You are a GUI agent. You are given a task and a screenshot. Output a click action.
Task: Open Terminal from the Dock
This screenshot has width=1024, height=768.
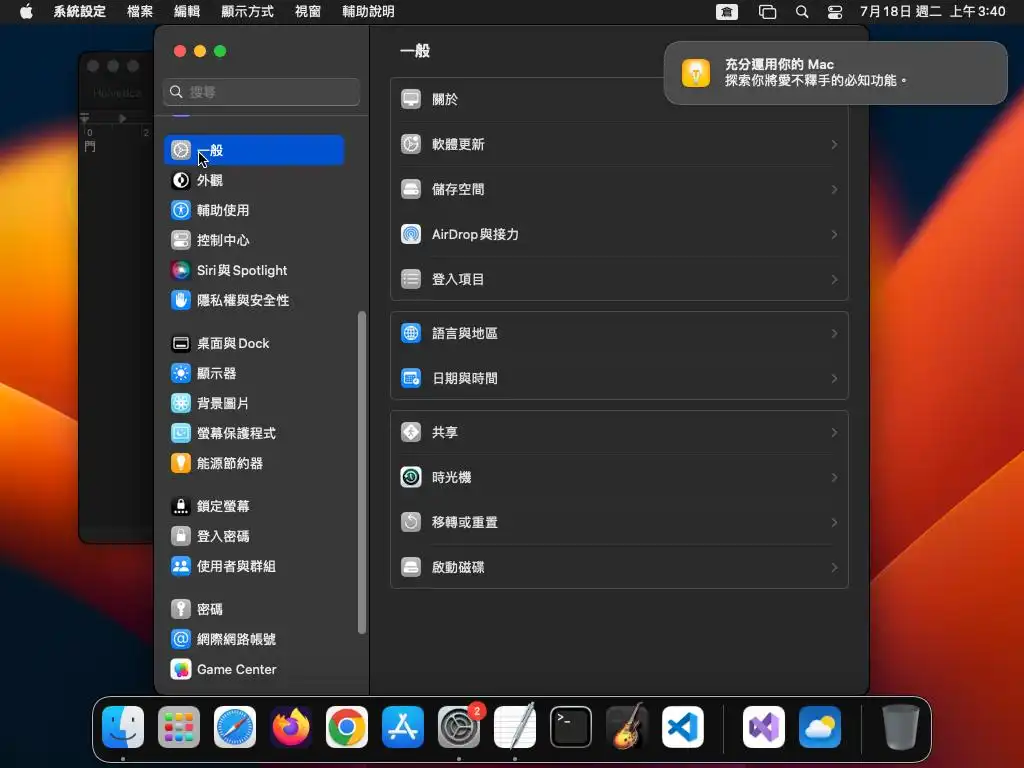571,727
